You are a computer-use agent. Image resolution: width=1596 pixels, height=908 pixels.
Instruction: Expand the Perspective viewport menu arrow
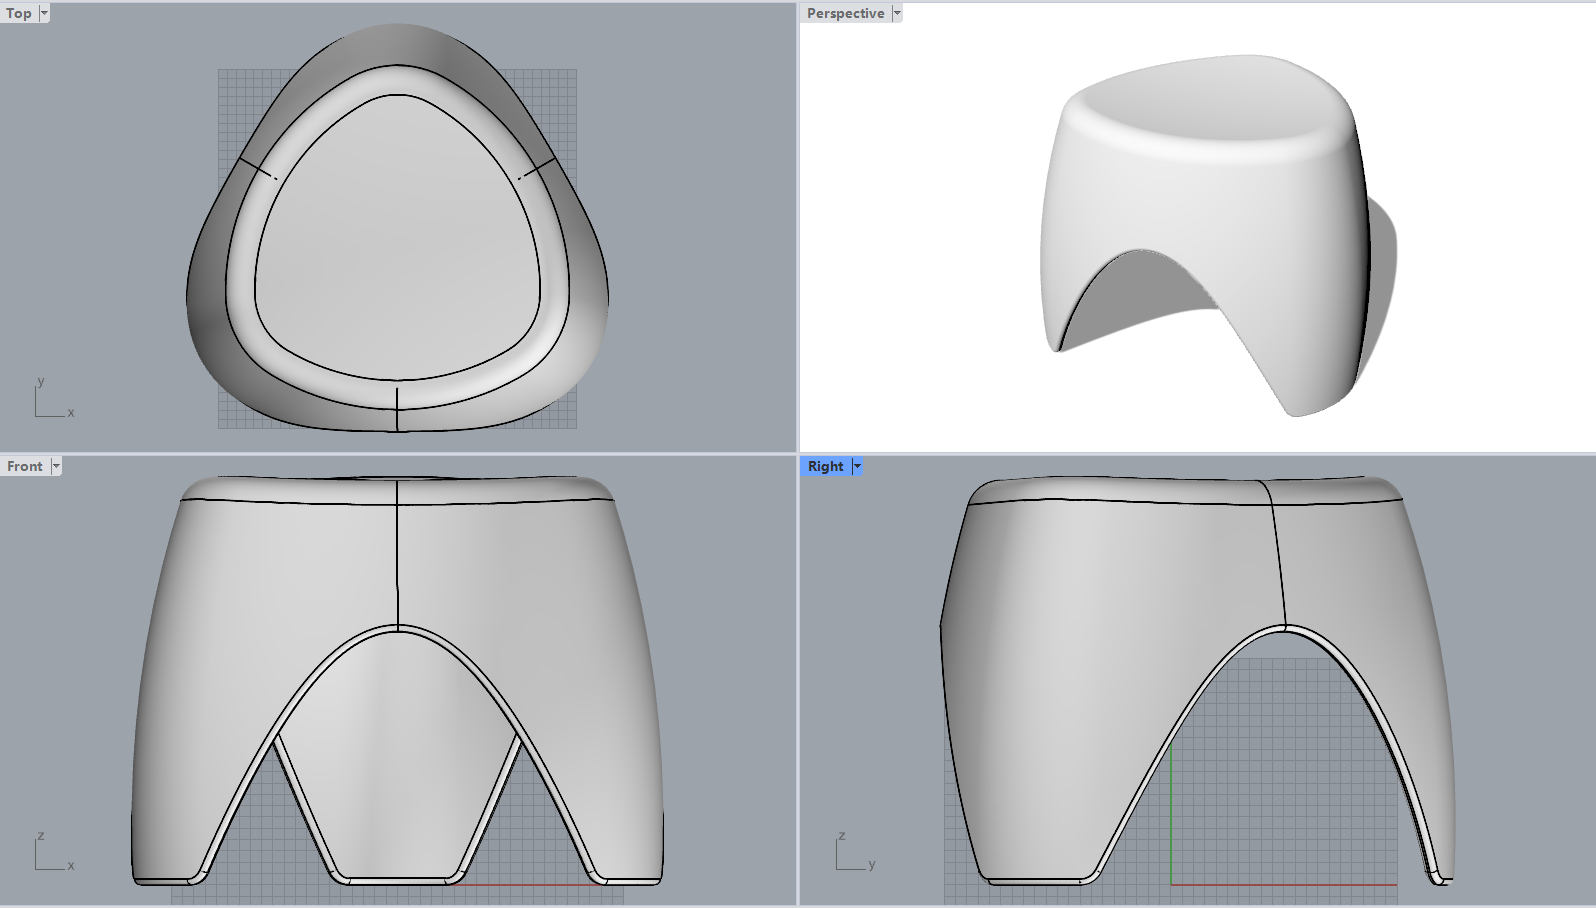(897, 13)
